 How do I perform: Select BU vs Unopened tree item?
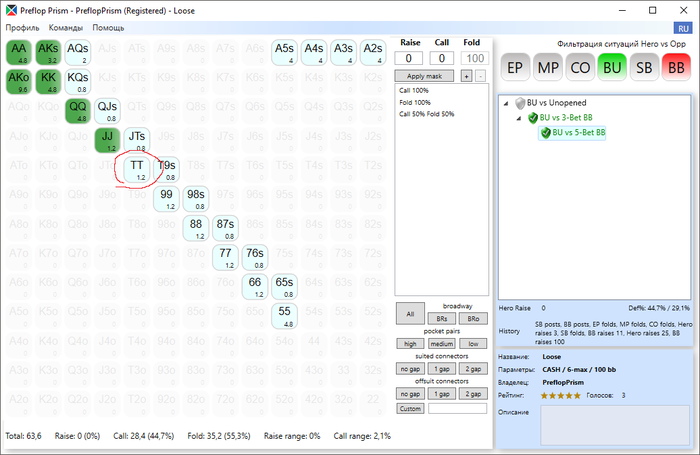coord(556,103)
